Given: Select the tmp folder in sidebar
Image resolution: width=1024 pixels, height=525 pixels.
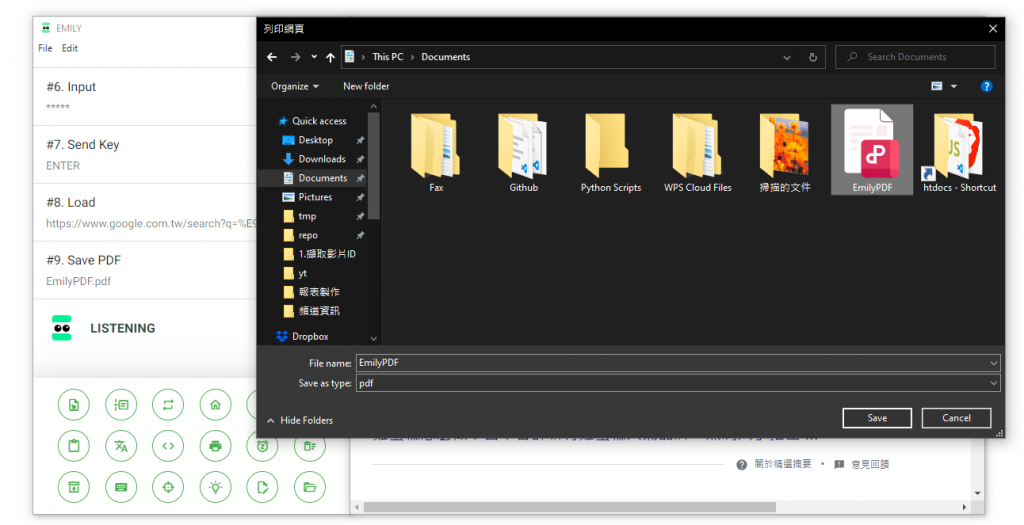Looking at the screenshot, I should pyautogui.click(x=307, y=216).
